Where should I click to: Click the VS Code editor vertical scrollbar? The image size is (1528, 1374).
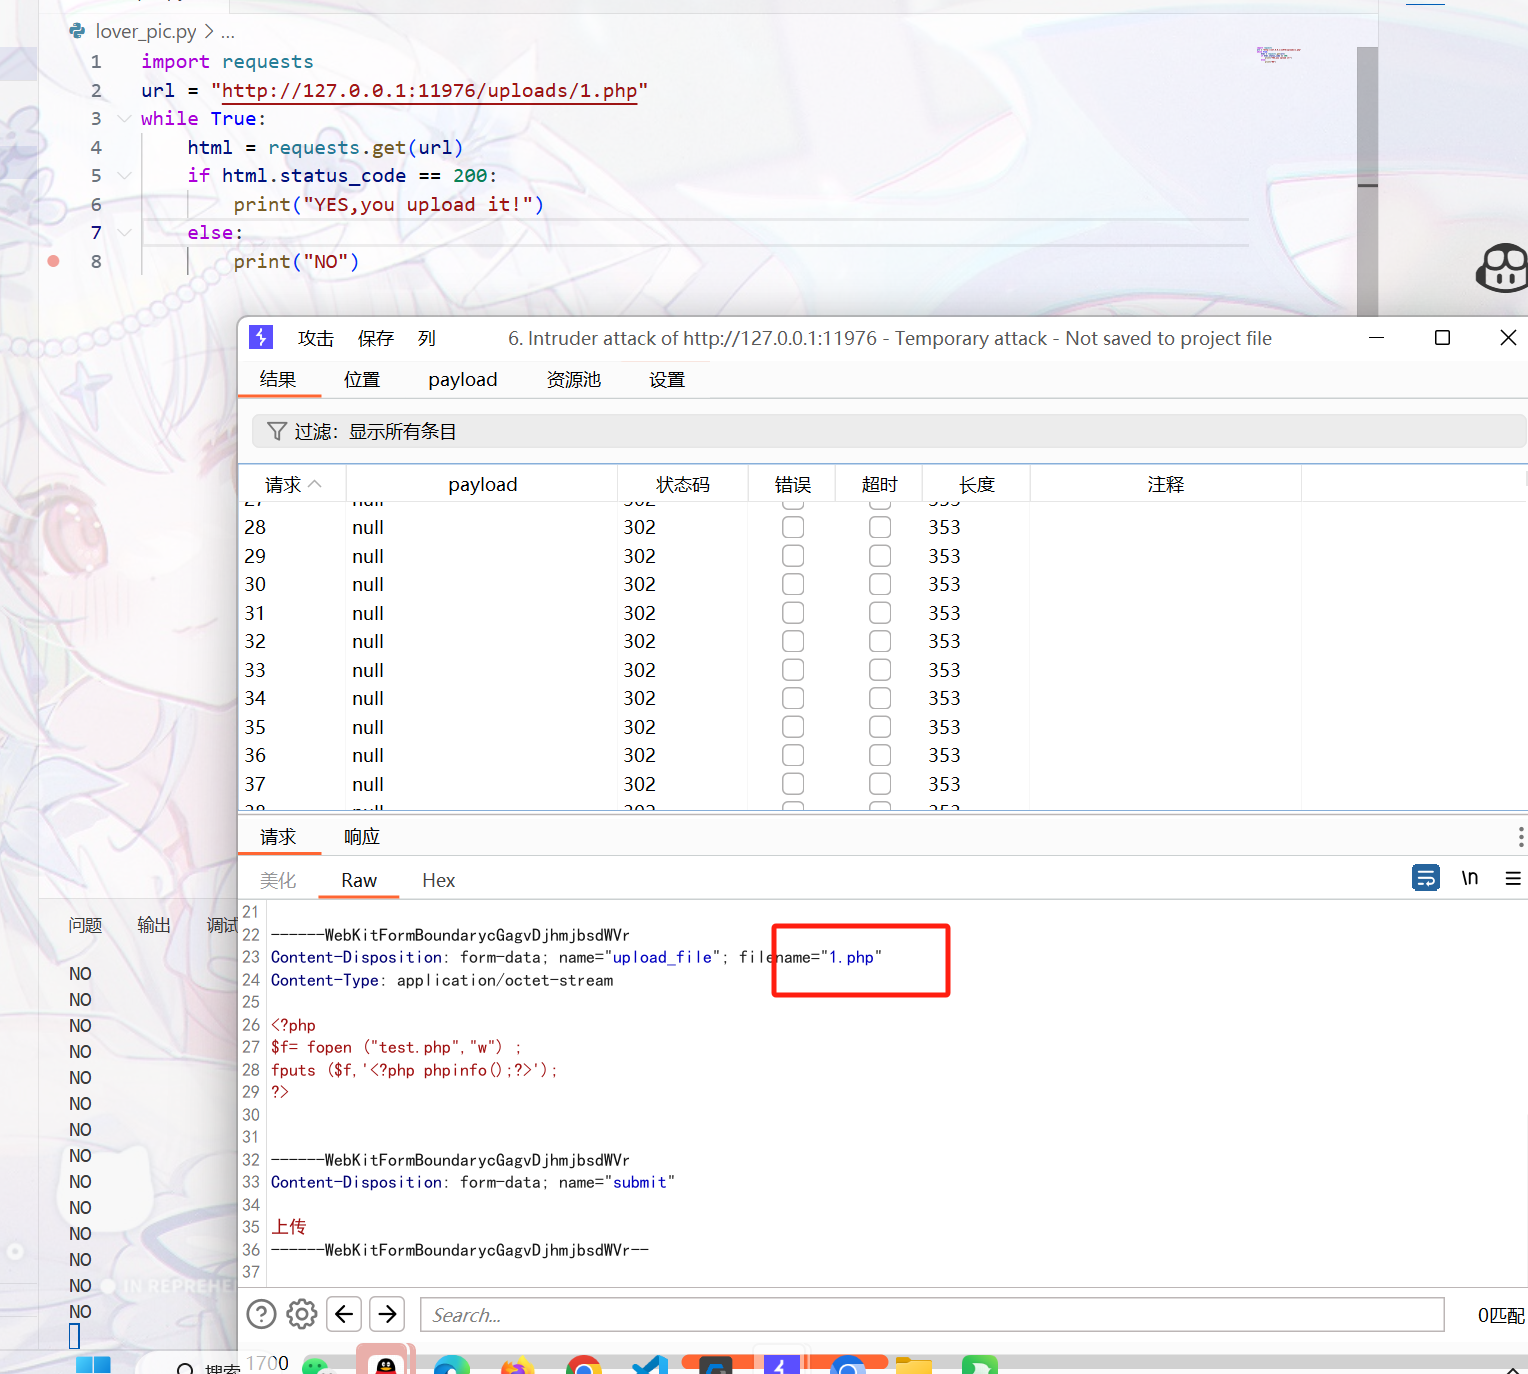click(x=1367, y=180)
